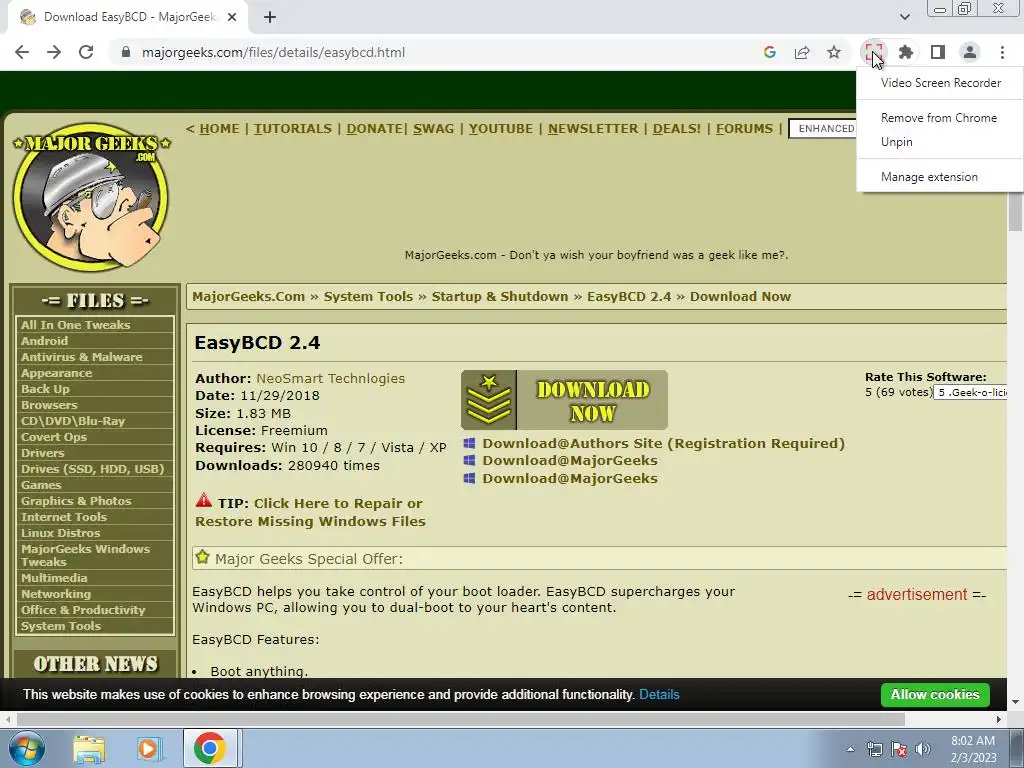This screenshot has width=1024, height=768.
Task: Open the FORUMS navigation link
Action: (x=744, y=129)
